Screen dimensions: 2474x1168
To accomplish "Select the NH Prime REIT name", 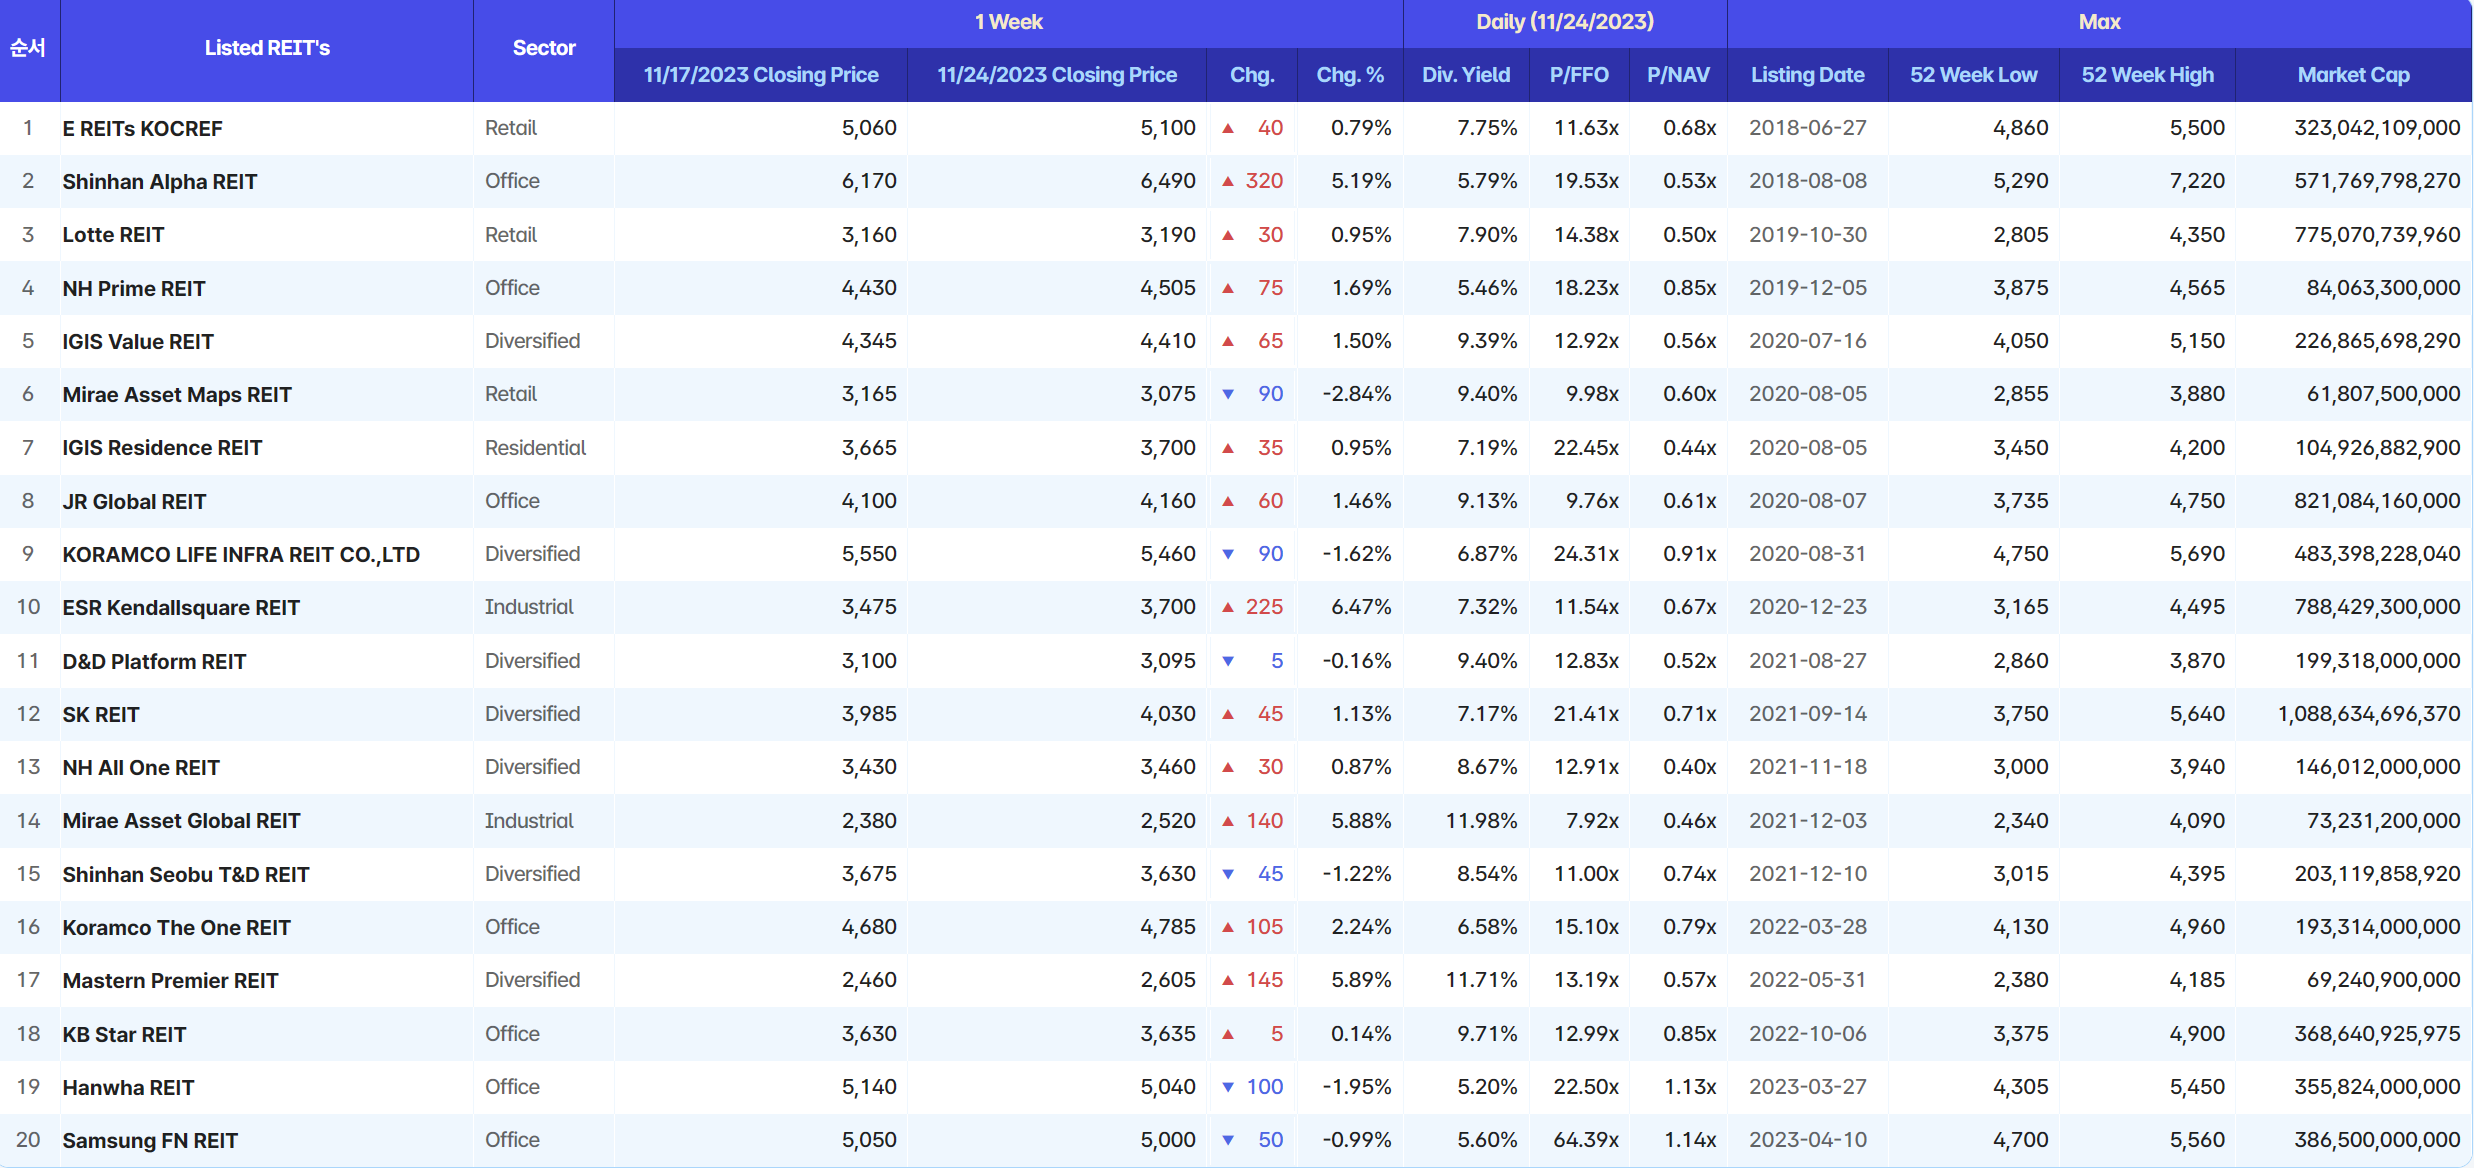I will (x=134, y=289).
